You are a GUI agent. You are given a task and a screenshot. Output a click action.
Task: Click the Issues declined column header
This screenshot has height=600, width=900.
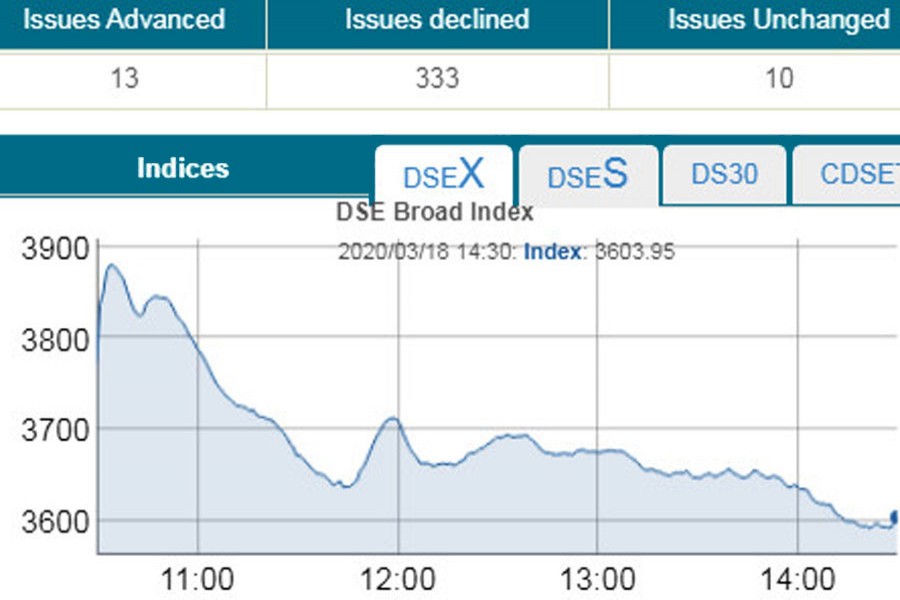(x=436, y=19)
